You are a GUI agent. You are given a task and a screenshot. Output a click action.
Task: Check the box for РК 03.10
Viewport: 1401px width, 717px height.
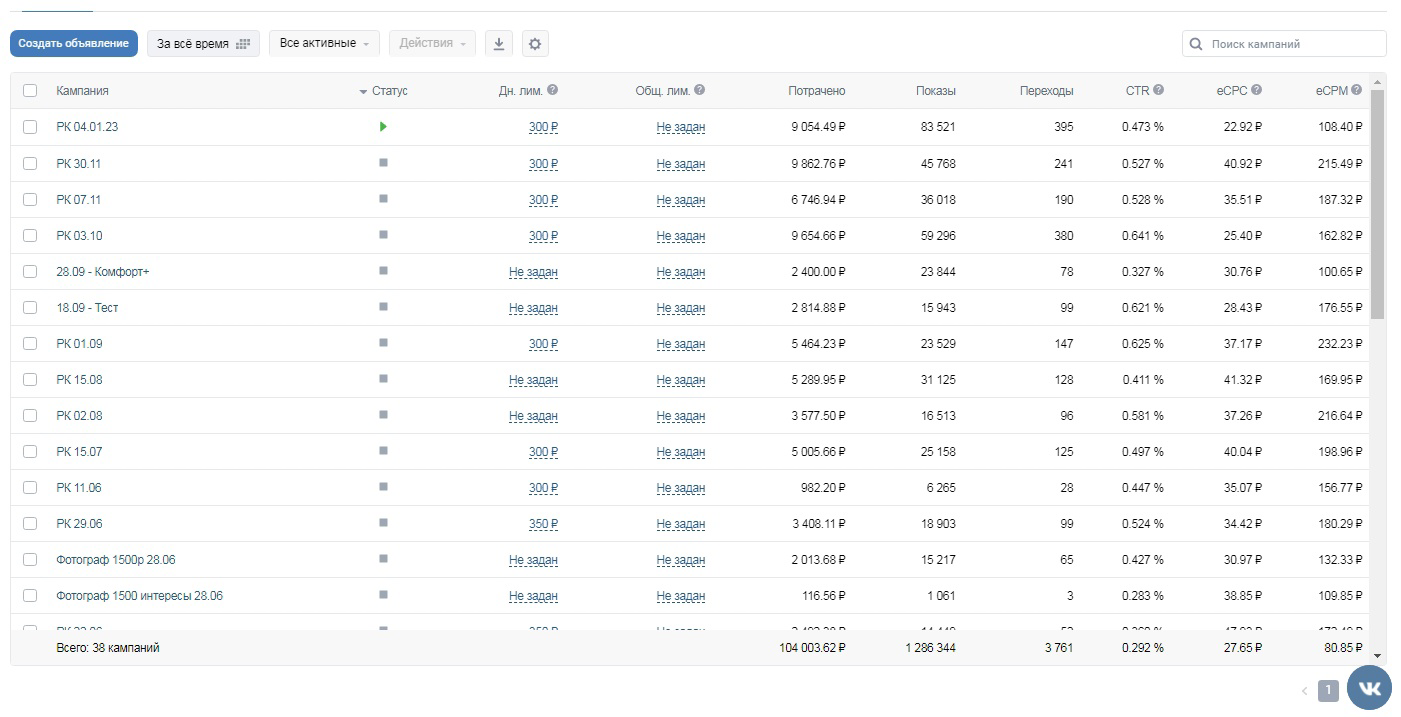pyautogui.click(x=30, y=236)
